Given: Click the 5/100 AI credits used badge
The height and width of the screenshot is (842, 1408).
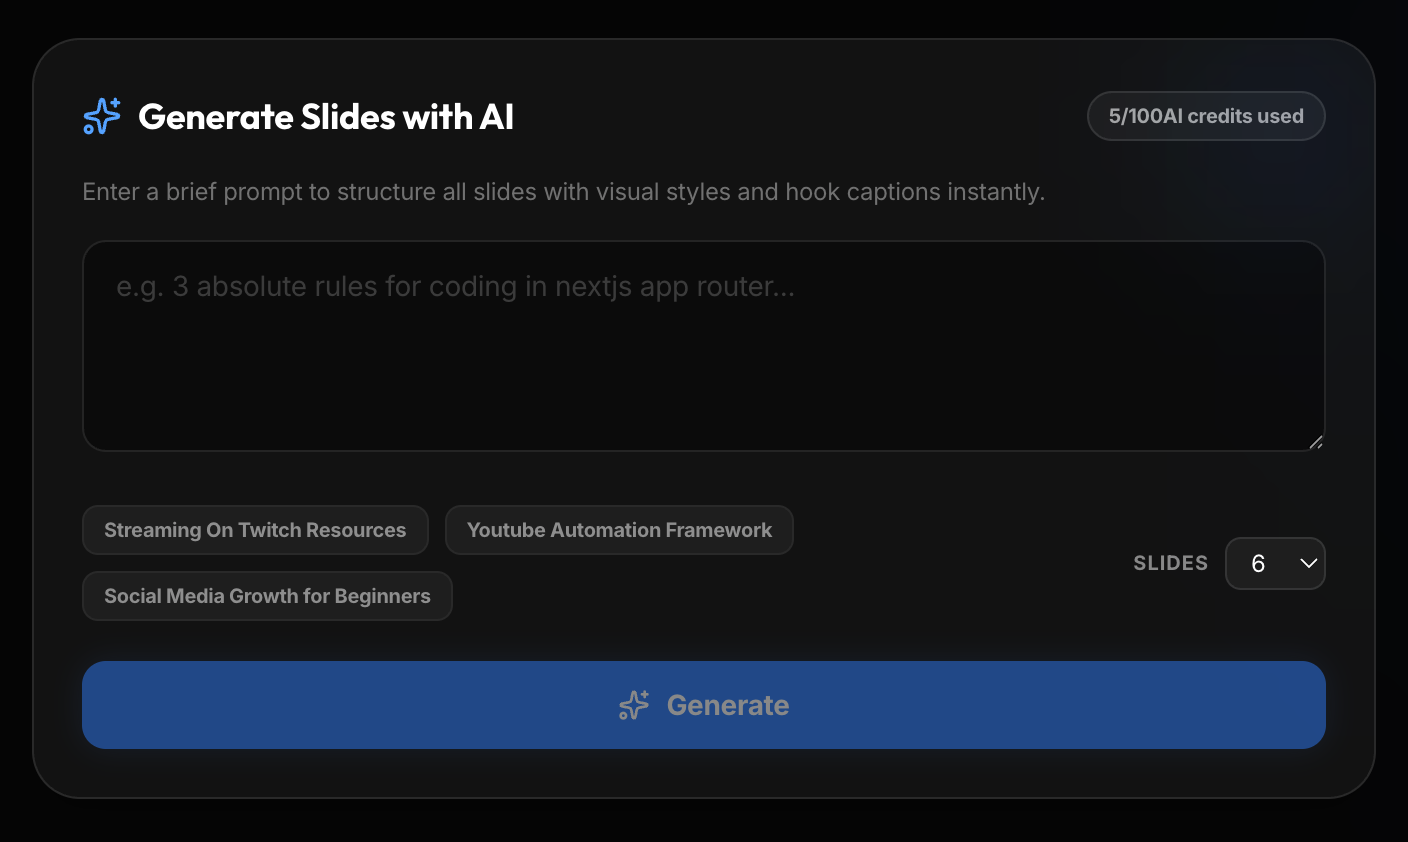Looking at the screenshot, I should coord(1206,116).
